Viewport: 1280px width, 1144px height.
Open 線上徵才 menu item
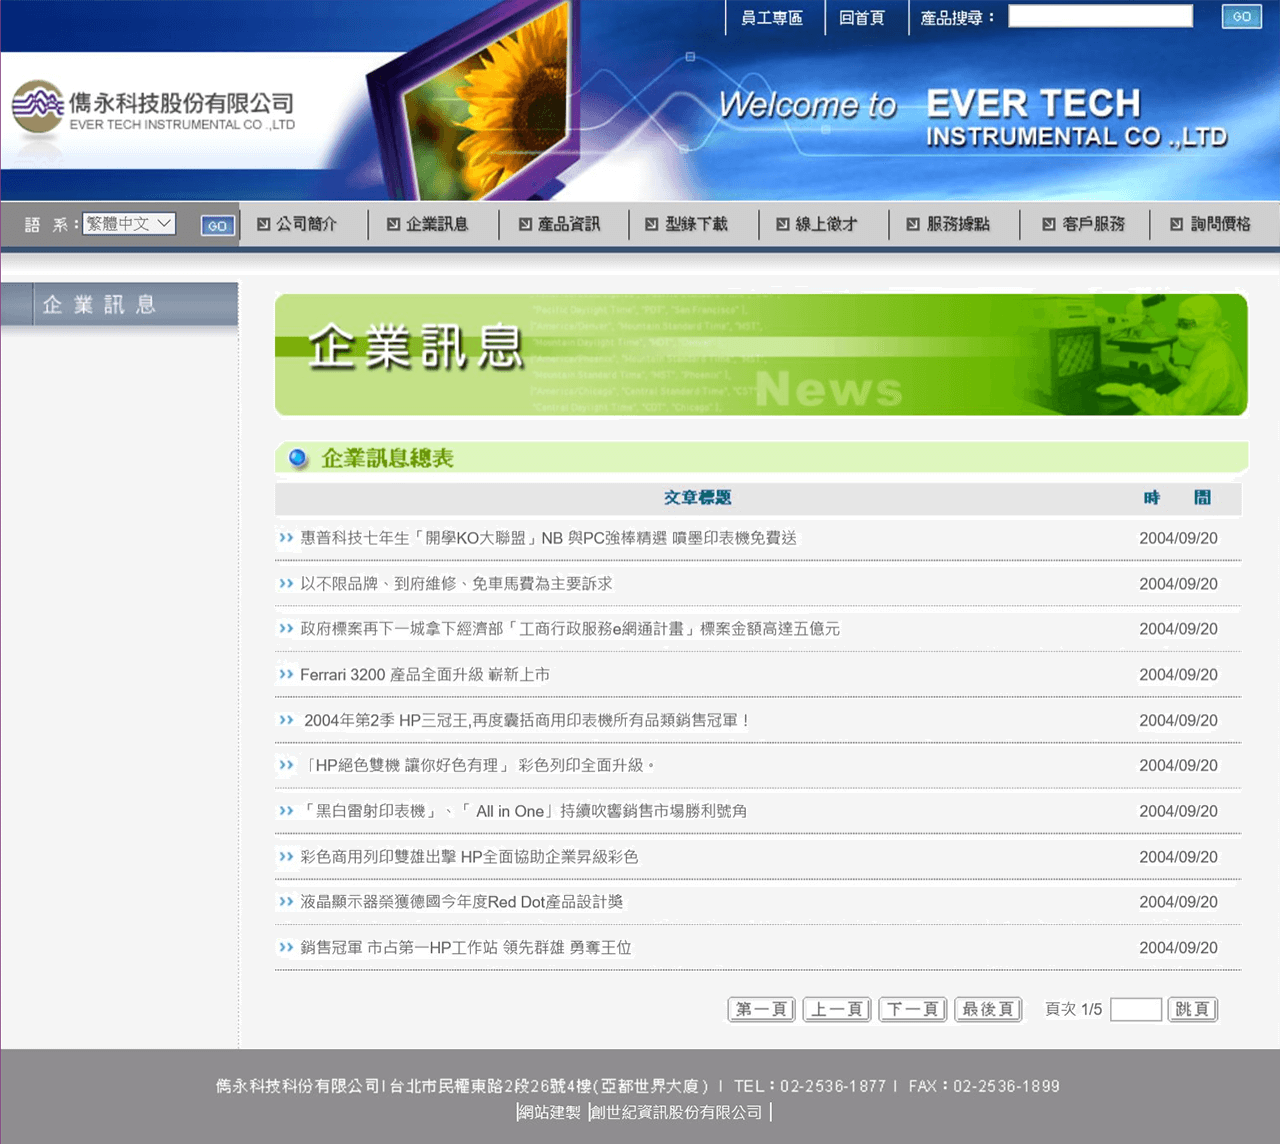tap(826, 224)
